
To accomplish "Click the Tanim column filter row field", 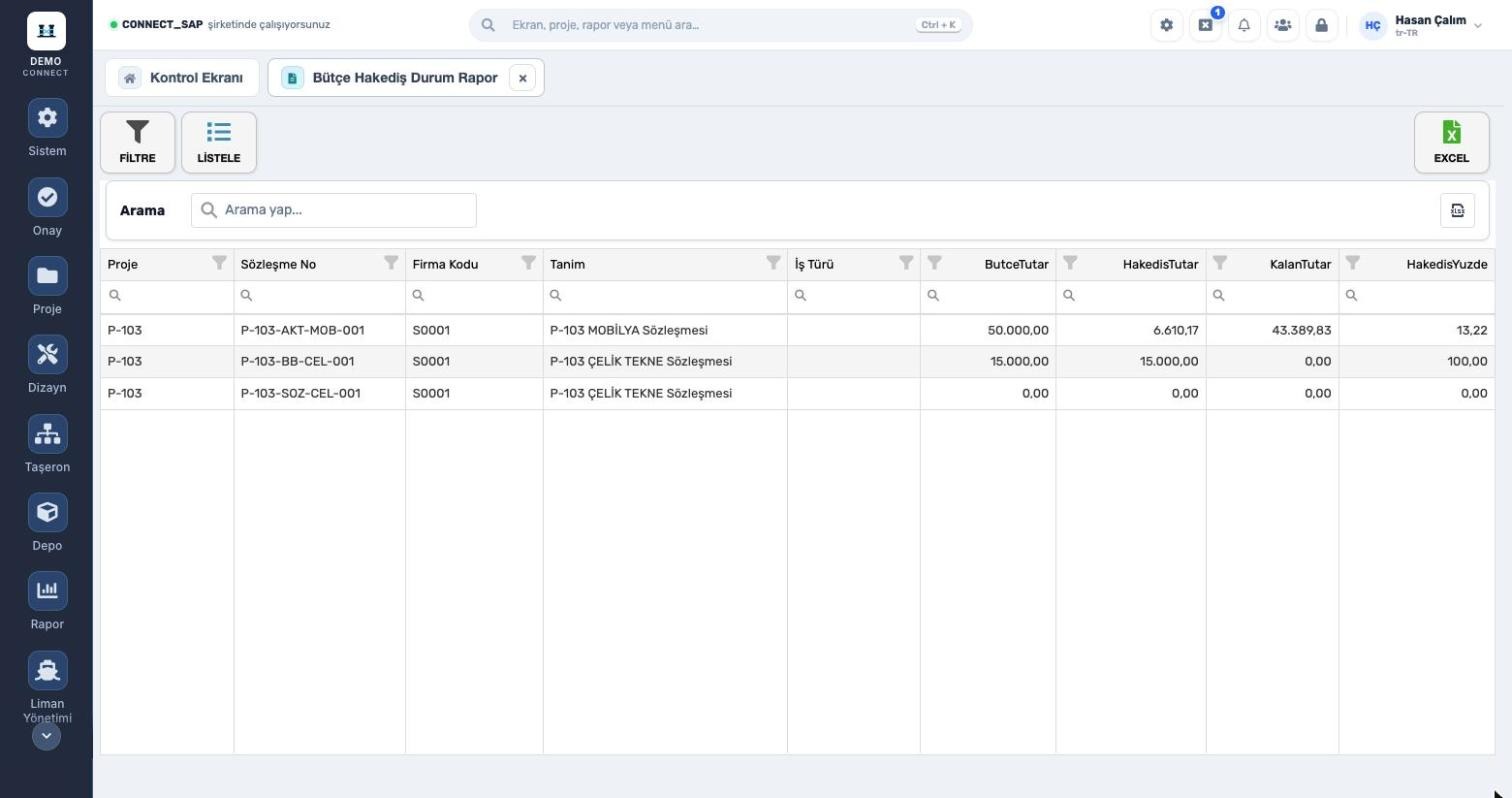I will pyautogui.click(x=665, y=296).
